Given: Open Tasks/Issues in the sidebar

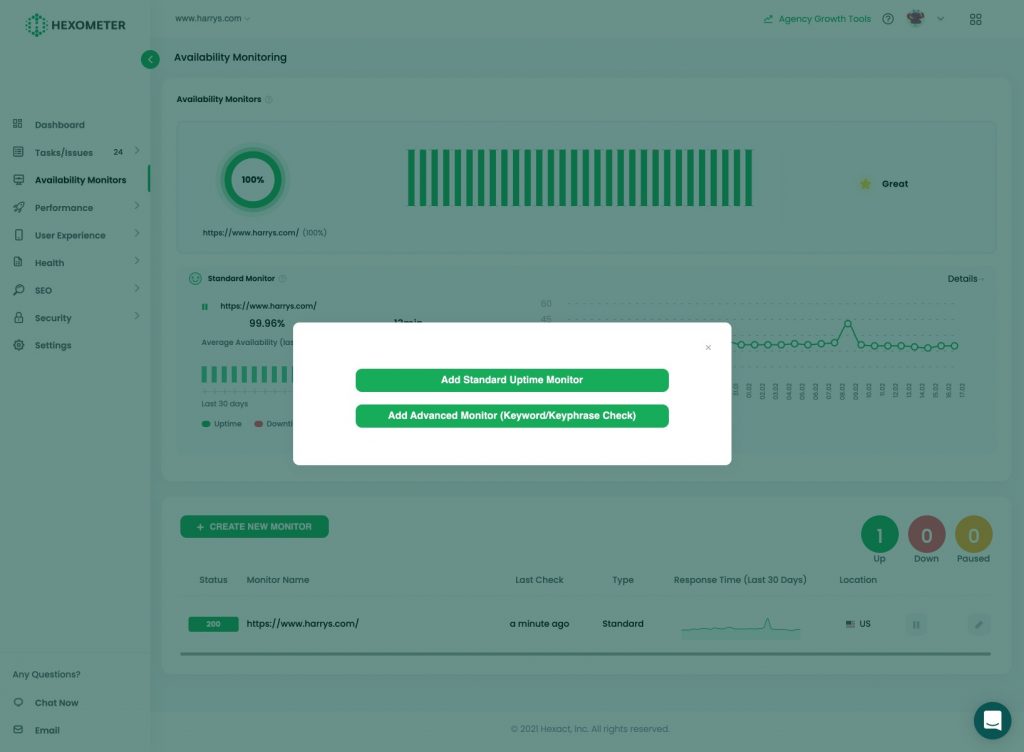Looking at the screenshot, I should [63, 152].
